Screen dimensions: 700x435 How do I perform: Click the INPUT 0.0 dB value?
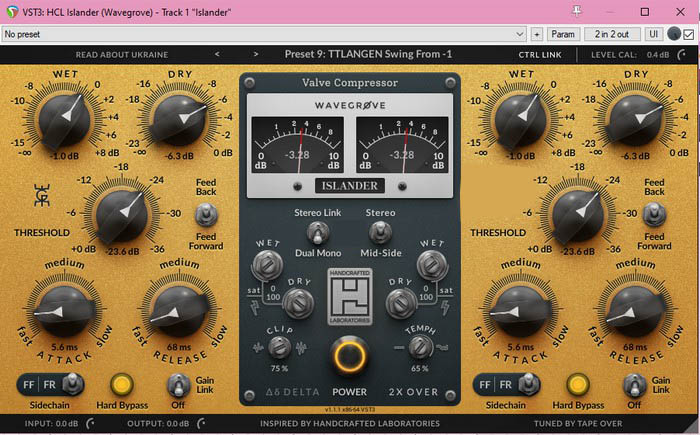(x=67, y=423)
